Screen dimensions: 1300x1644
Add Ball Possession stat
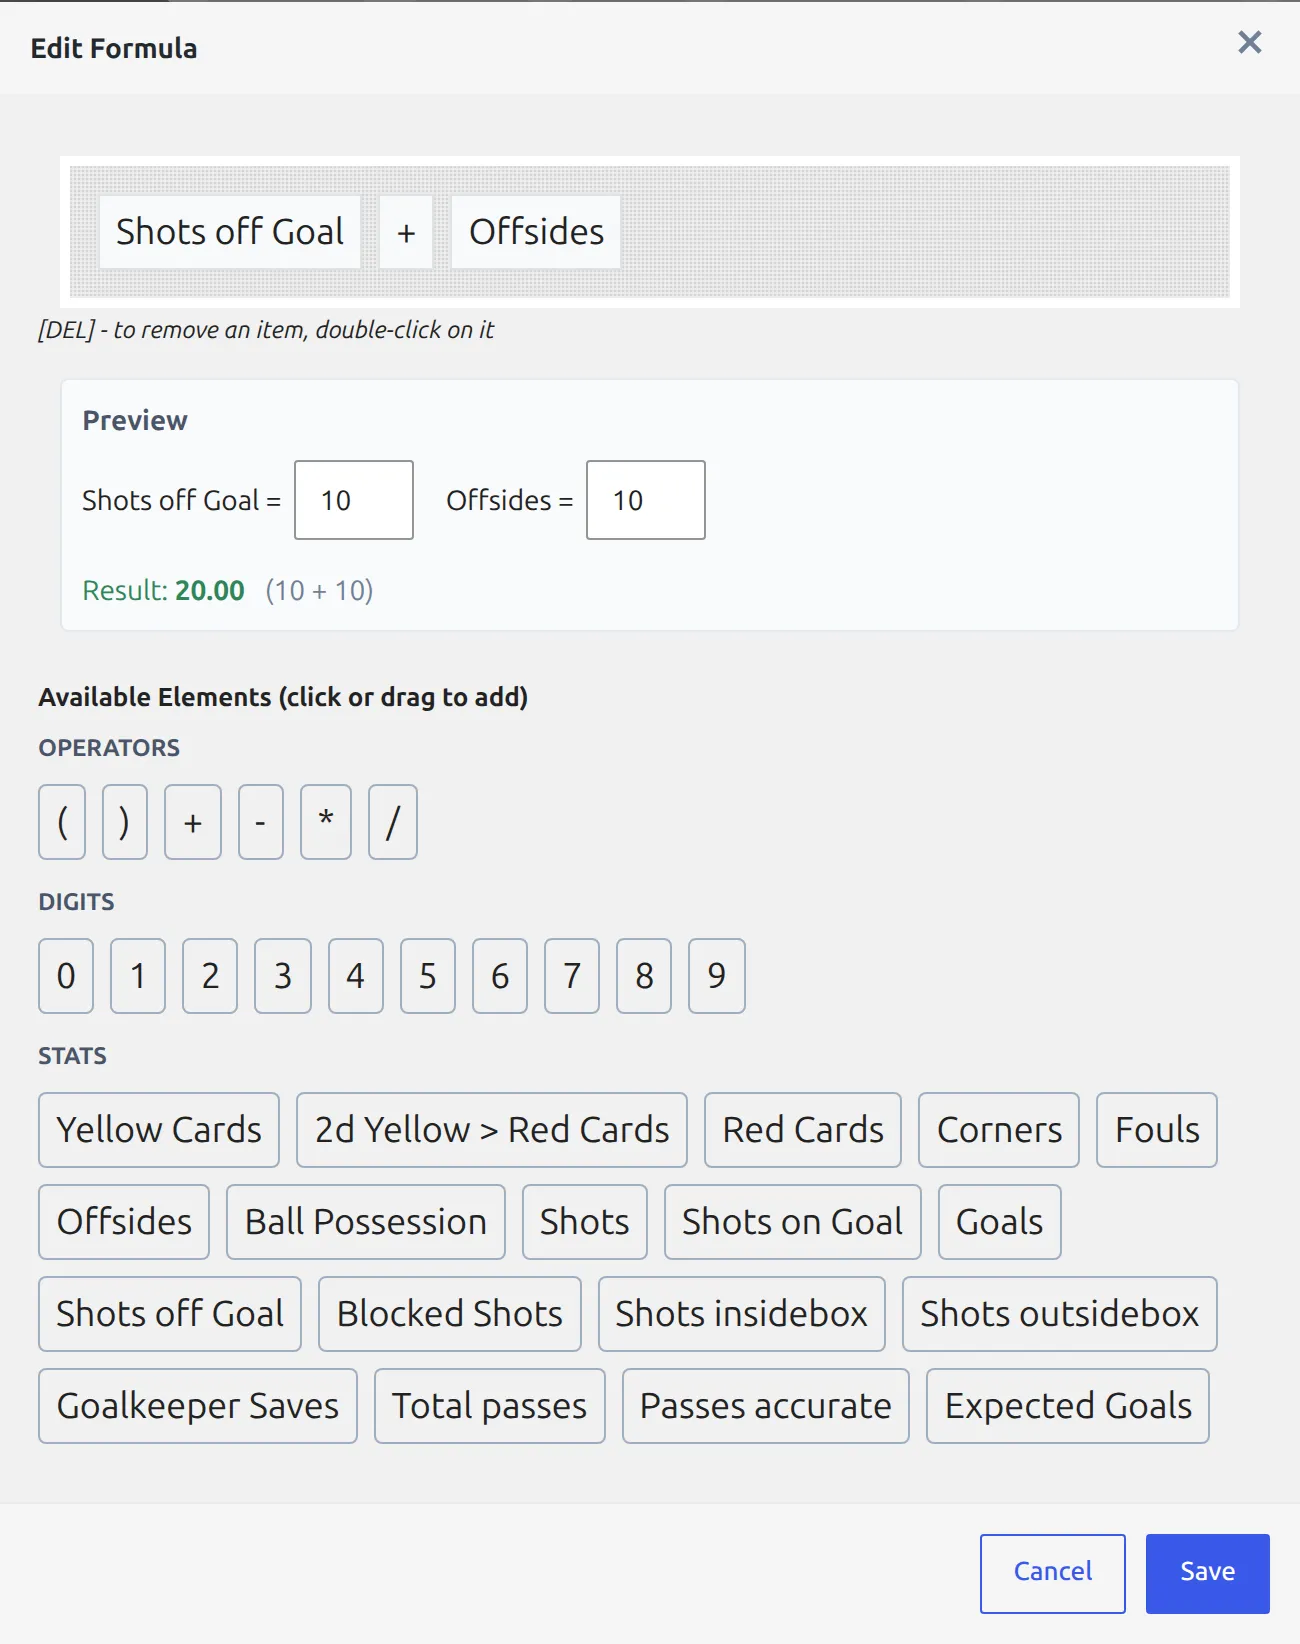tap(366, 1222)
